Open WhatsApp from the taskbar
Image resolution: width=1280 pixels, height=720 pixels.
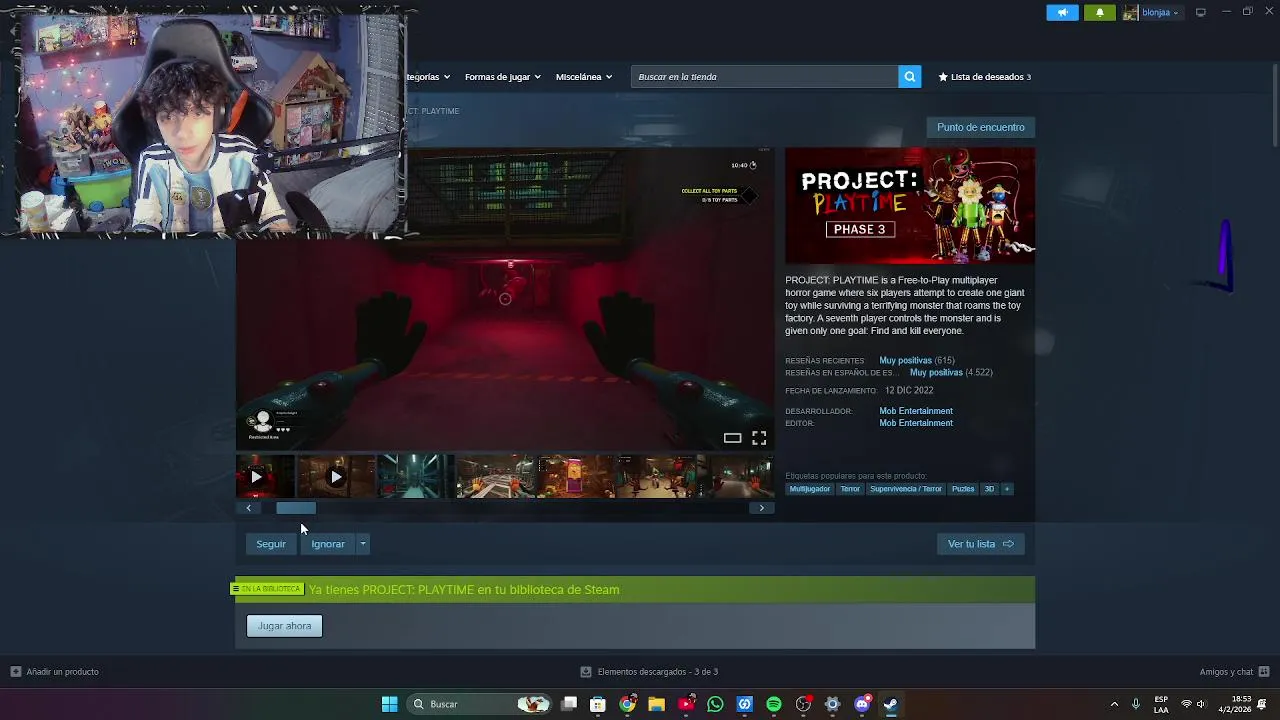pyautogui.click(x=715, y=704)
